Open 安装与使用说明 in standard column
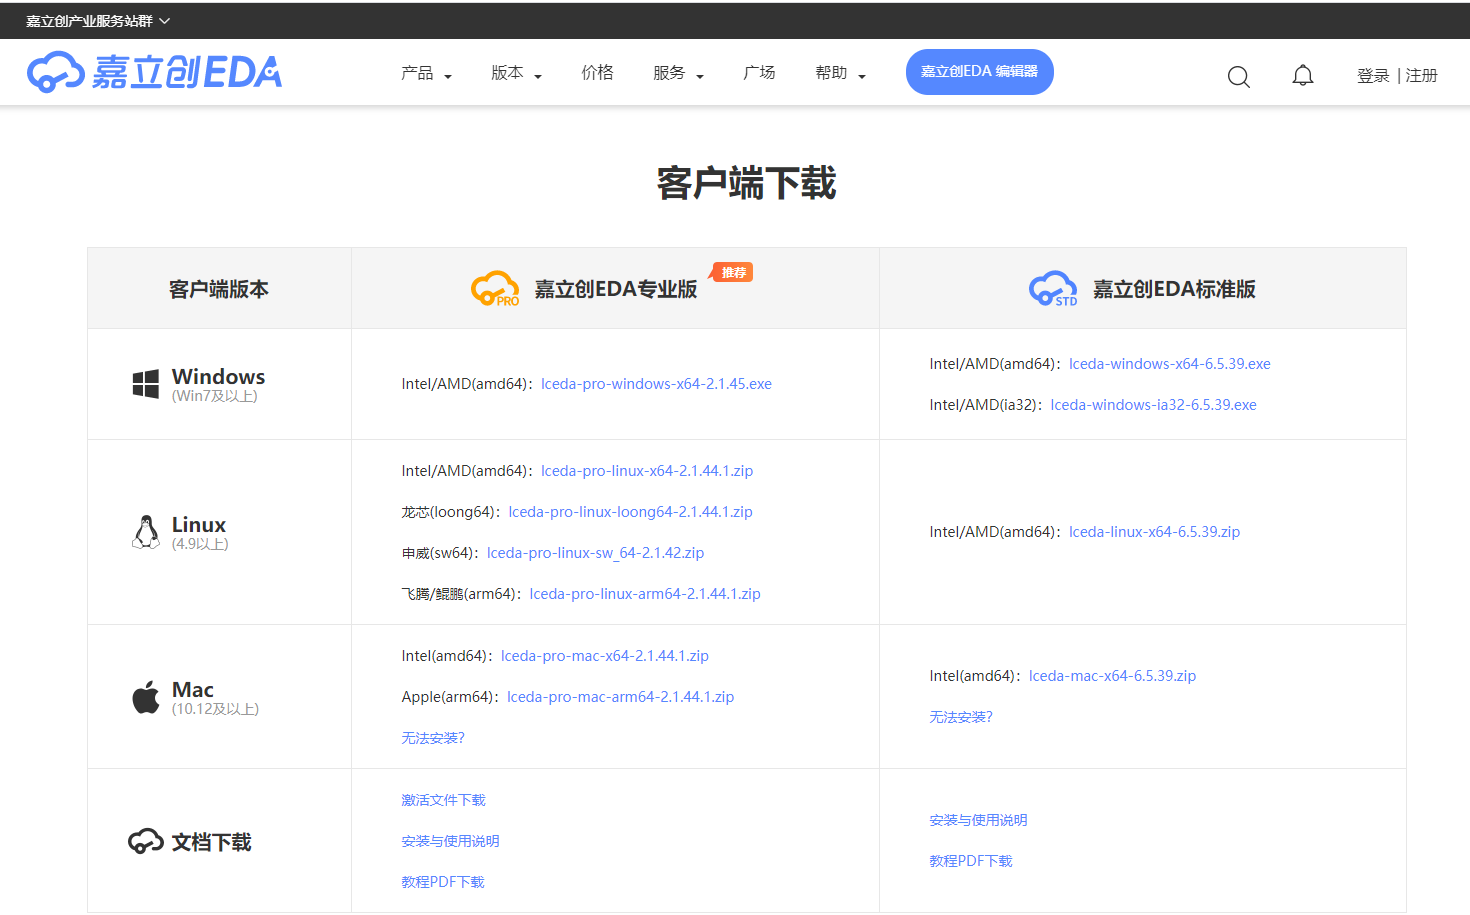This screenshot has height=915, width=1470. click(x=978, y=820)
